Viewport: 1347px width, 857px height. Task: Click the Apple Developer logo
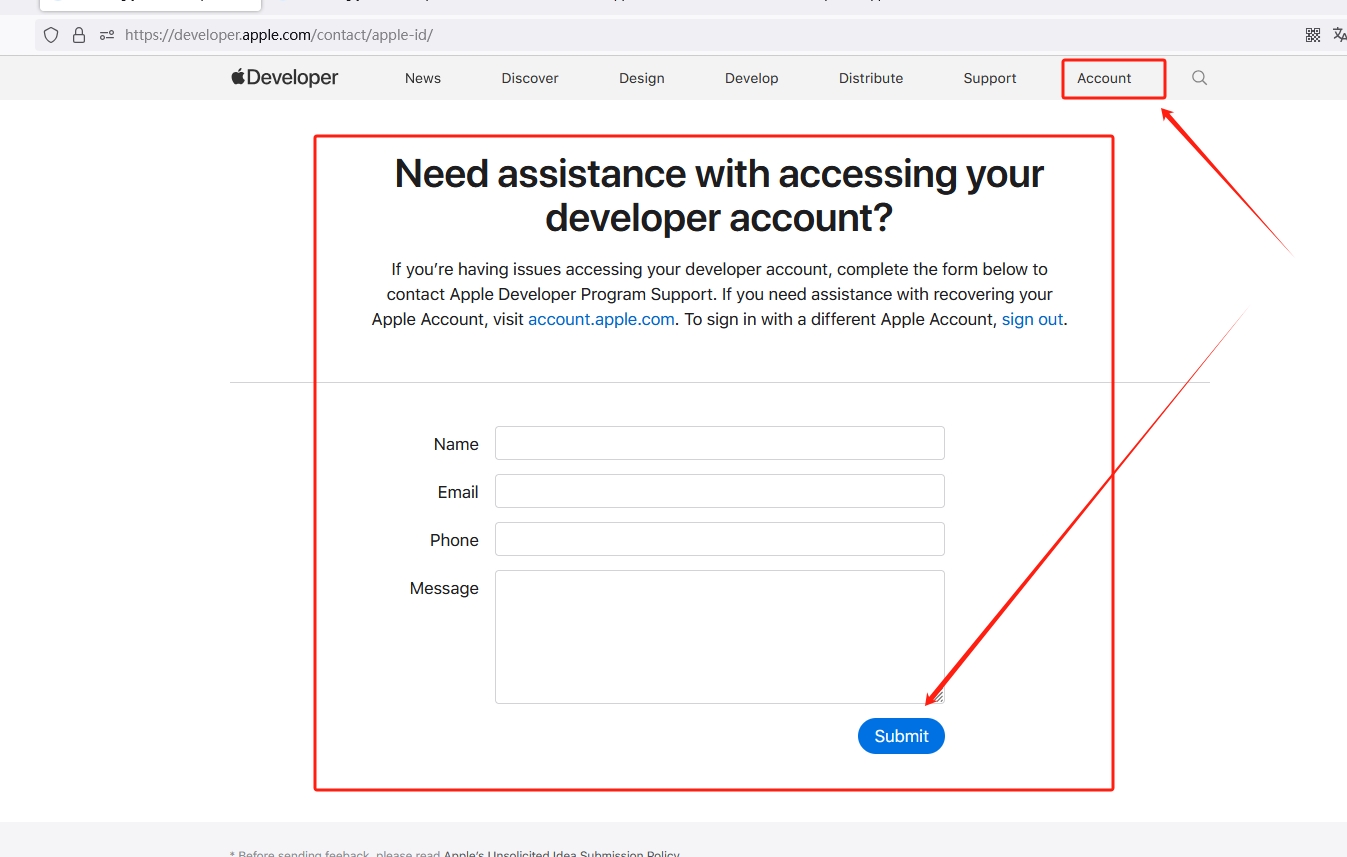285,78
